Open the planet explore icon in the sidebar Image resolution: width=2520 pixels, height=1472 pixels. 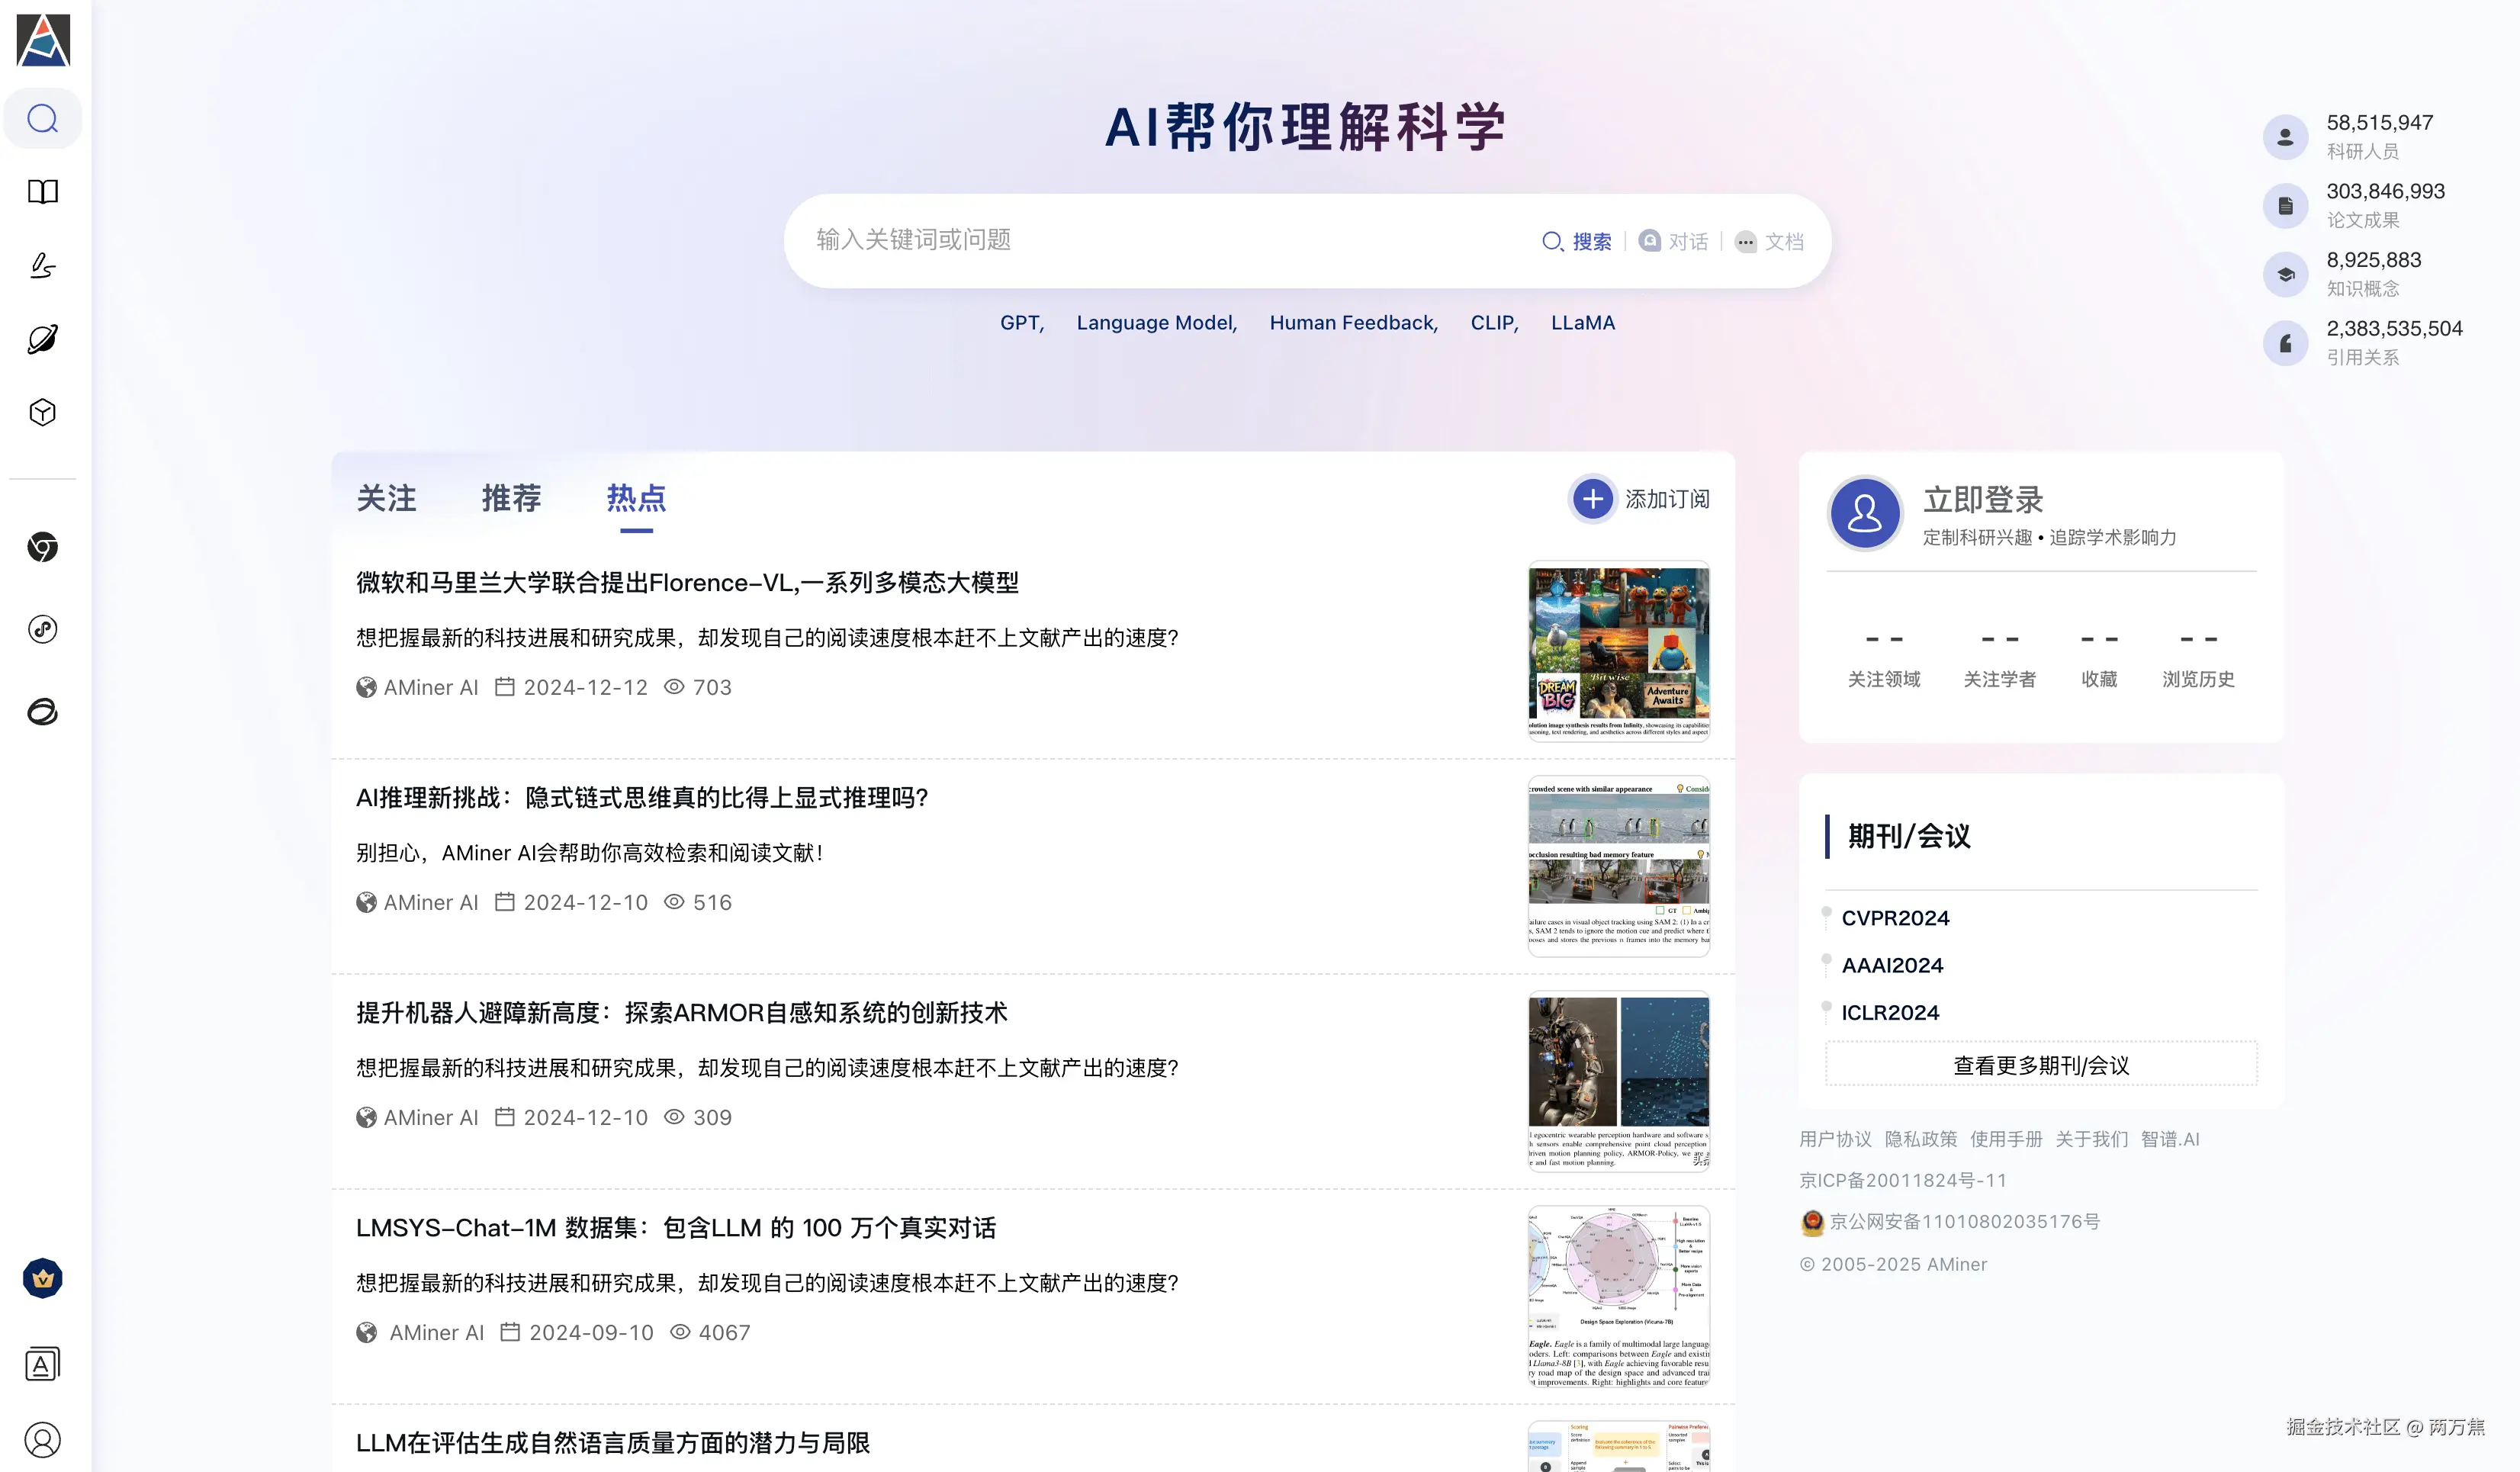(43, 339)
